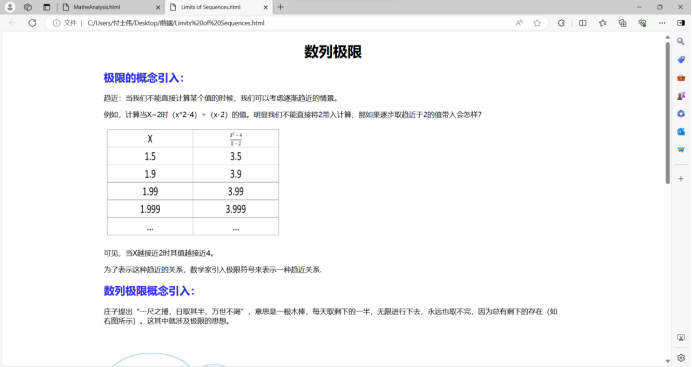Open Settings and more menu

coord(662,23)
